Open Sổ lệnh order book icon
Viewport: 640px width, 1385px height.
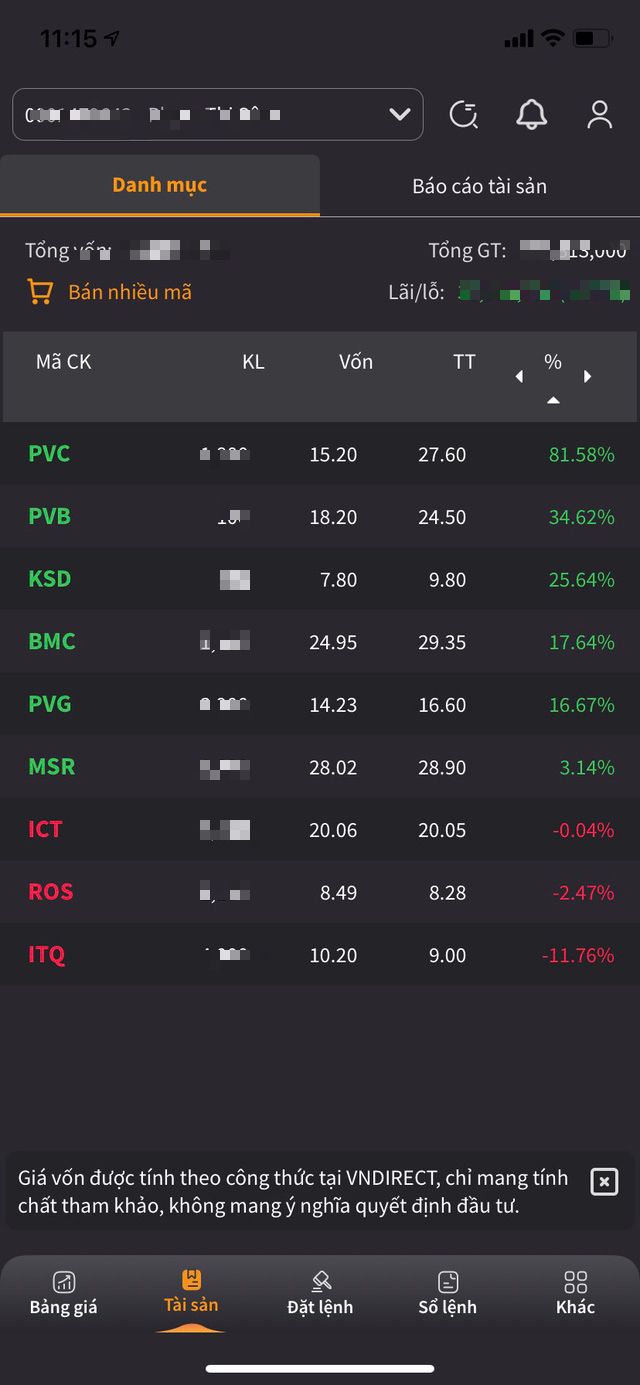click(447, 1283)
